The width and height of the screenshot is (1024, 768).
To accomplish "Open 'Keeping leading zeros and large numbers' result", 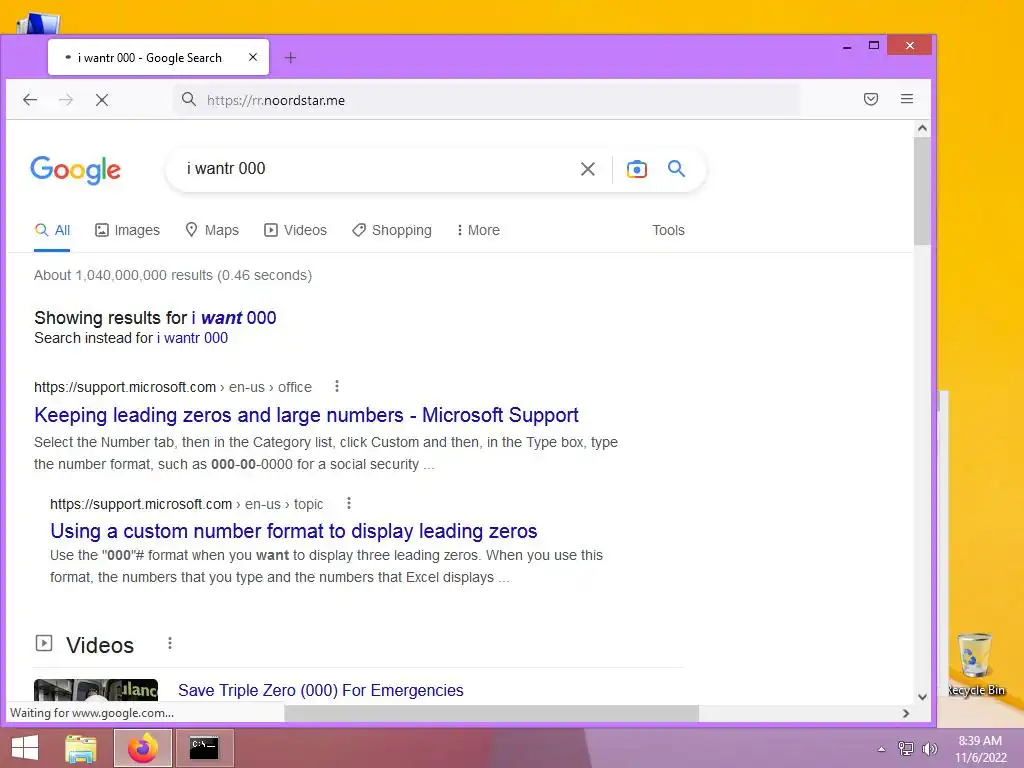I will pyautogui.click(x=306, y=415).
